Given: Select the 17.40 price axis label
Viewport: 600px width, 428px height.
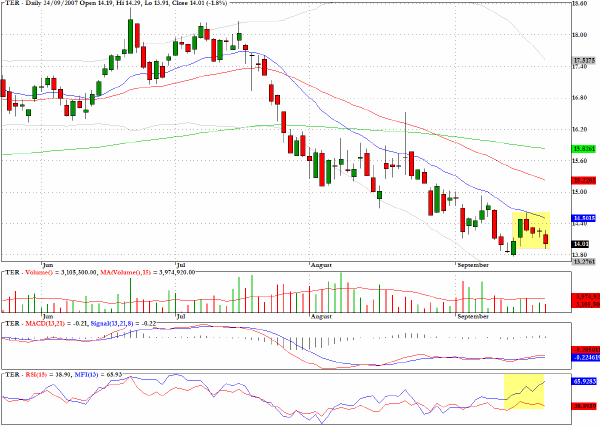Looking at the screenshot, I should 579,67.
